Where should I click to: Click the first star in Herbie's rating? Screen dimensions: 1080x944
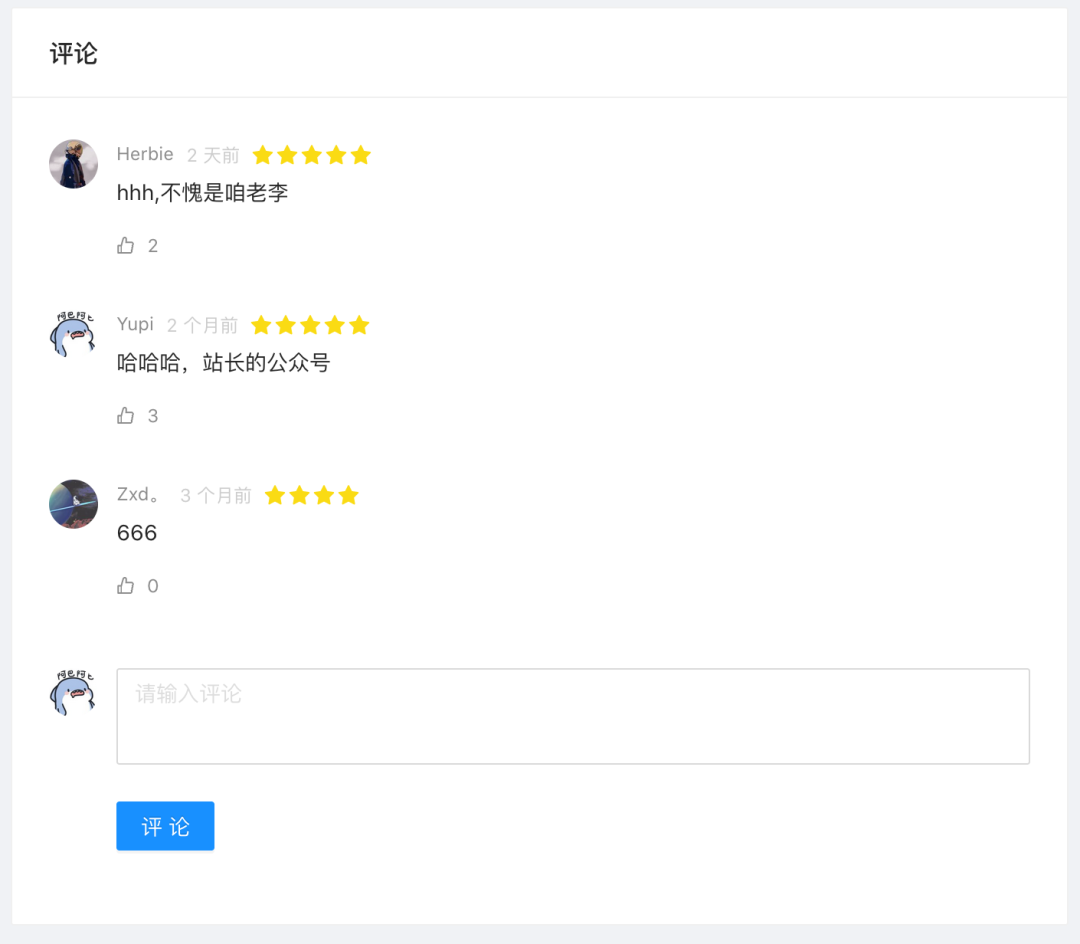click(x=263, y=155)
